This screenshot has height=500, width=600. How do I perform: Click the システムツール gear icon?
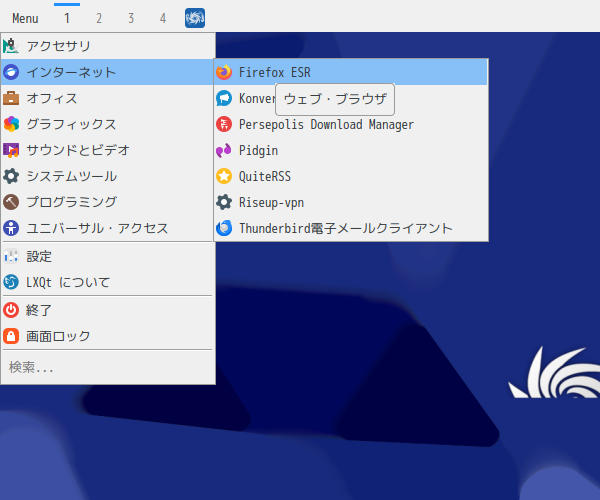pos(11,176)
